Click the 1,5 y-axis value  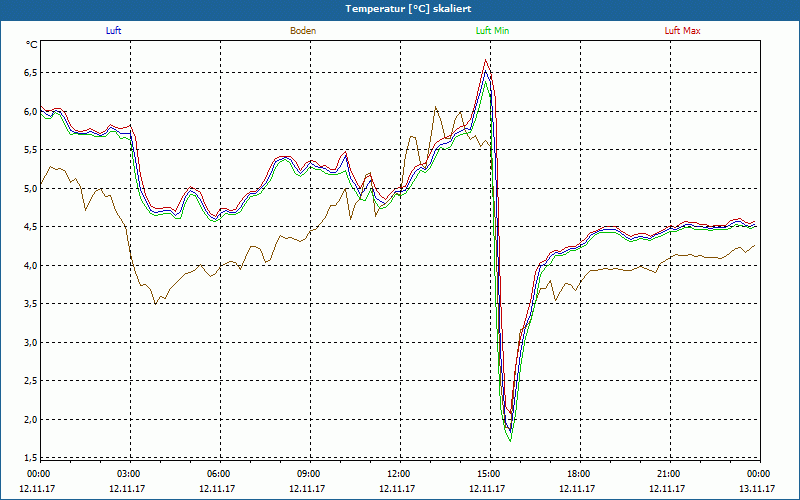tap(31, 457)
